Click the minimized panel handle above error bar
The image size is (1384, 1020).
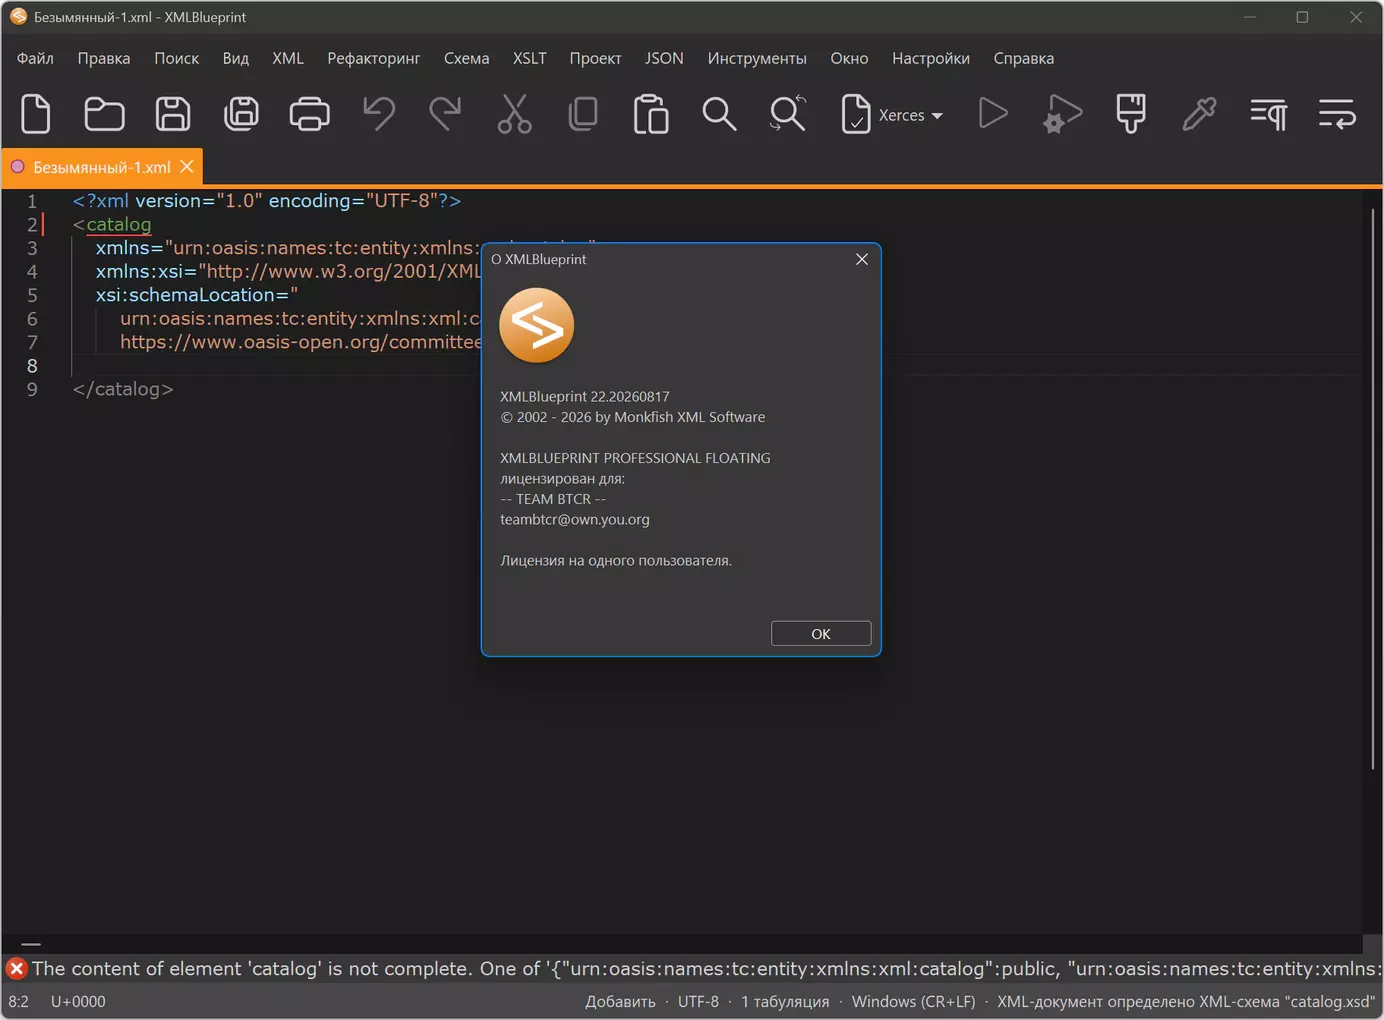click(x=31, y=944)
